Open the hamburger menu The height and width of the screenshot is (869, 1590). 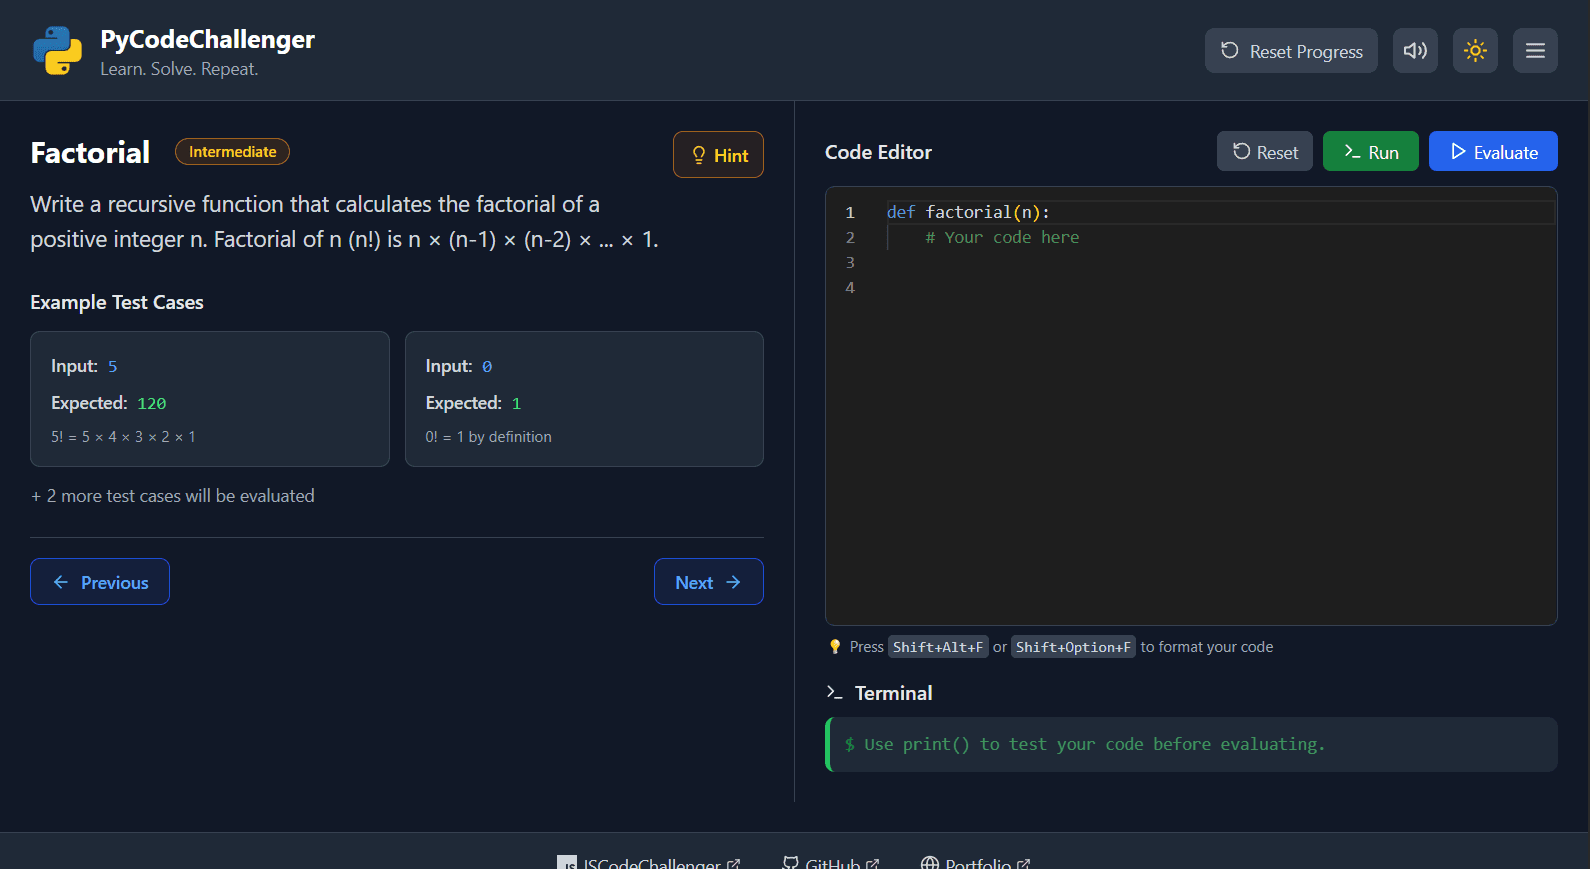coord(1535,50)
